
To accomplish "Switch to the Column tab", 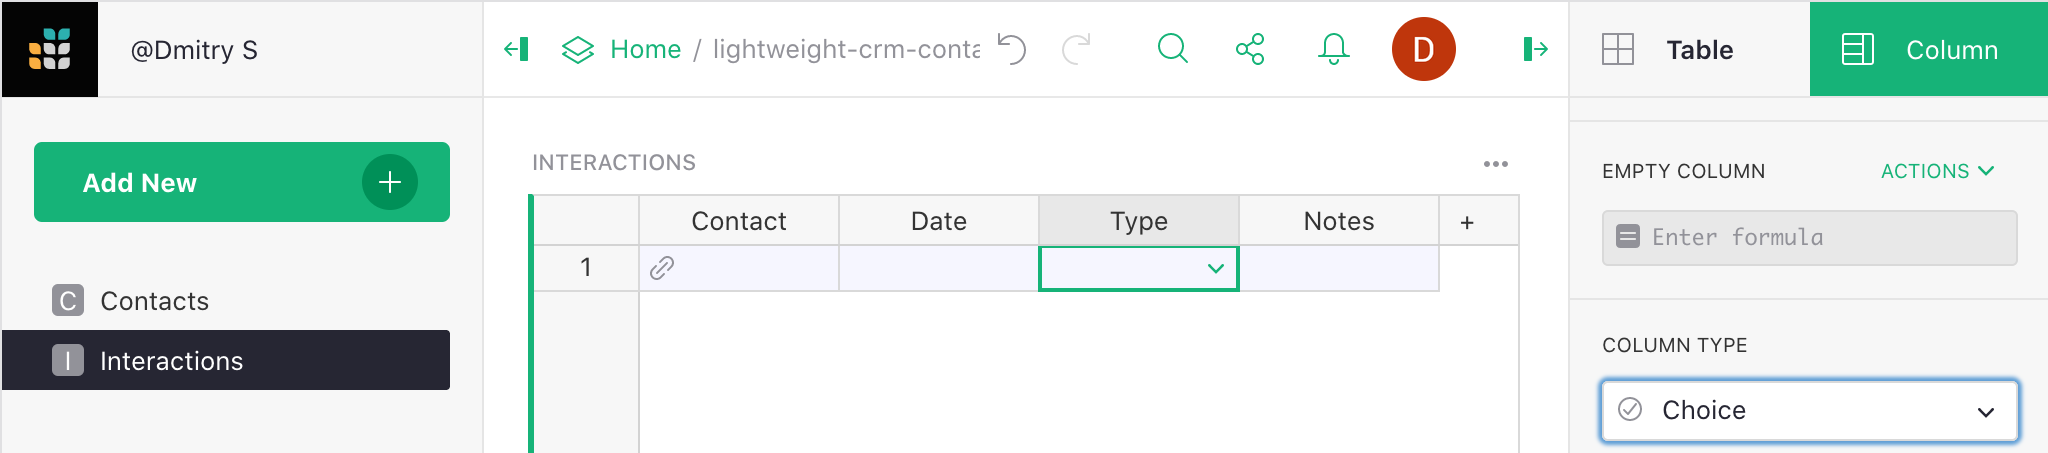I will 1928,49.
